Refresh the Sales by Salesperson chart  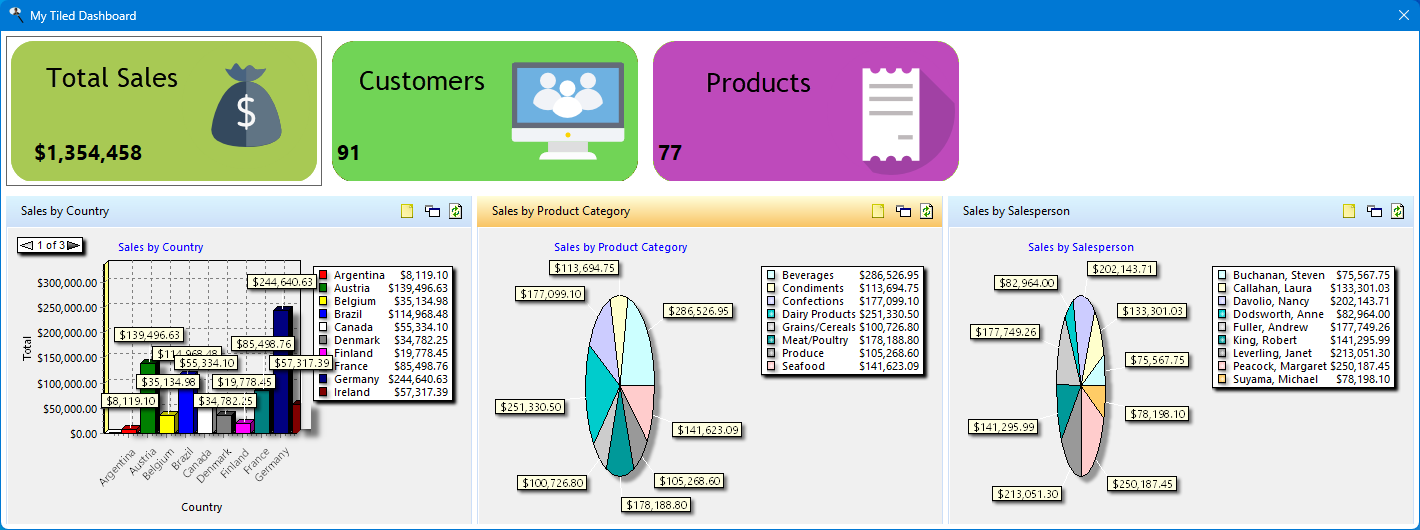click(x=1398, y=211)
